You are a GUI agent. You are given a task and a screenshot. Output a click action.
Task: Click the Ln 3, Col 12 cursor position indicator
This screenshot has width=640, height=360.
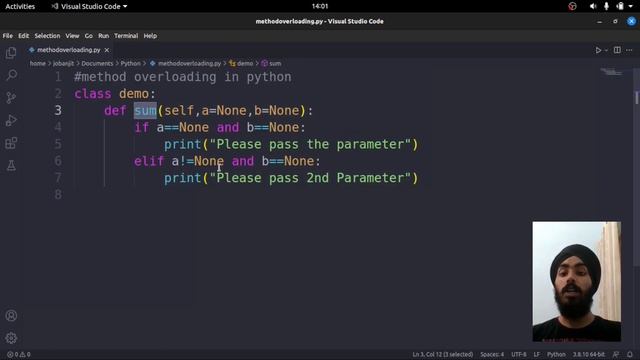click(x=442, y=354)
